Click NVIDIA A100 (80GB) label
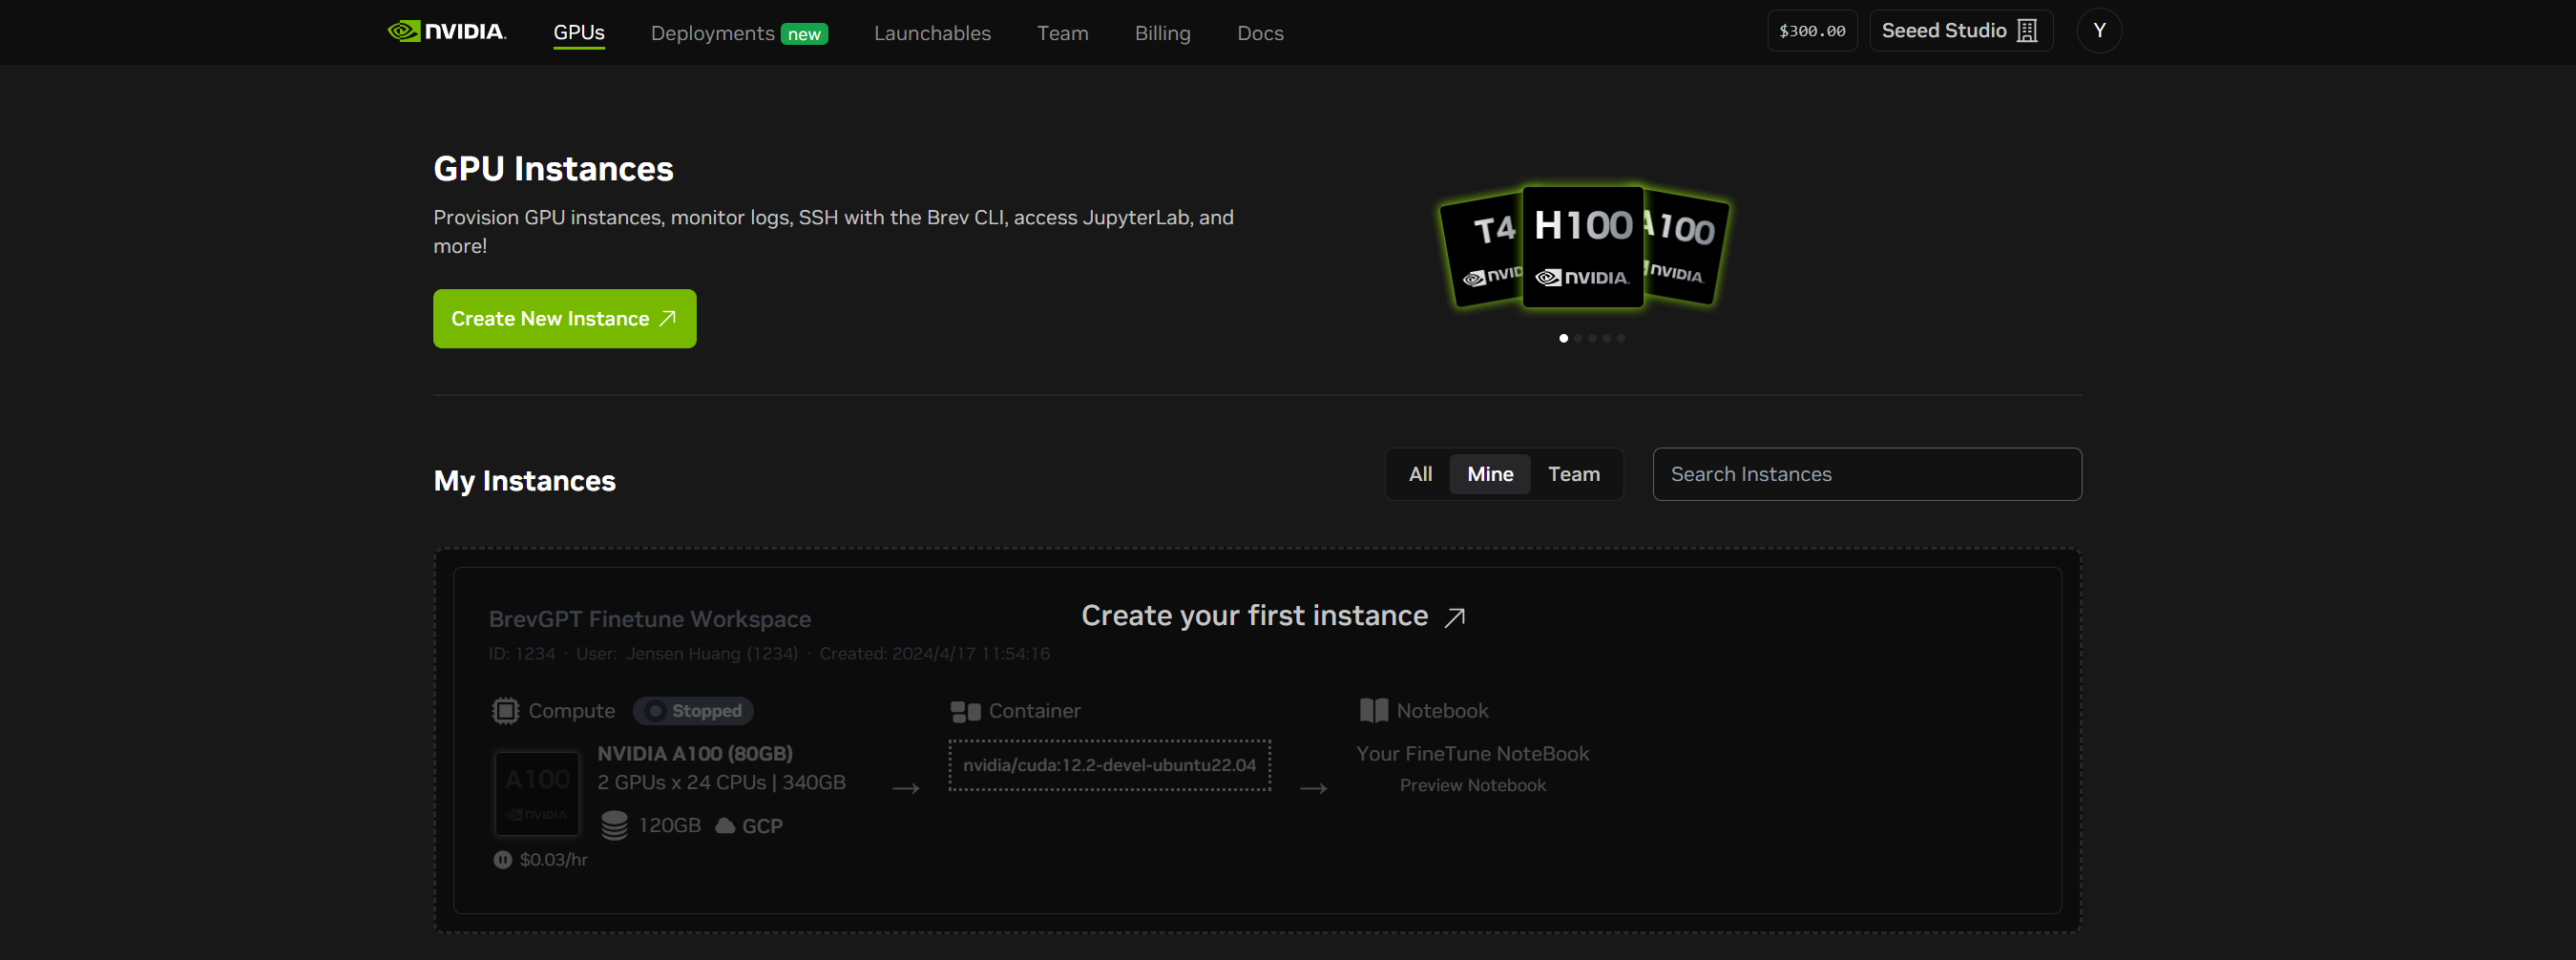This screenshot has height=960, width=2576. [x=694, y=754]
